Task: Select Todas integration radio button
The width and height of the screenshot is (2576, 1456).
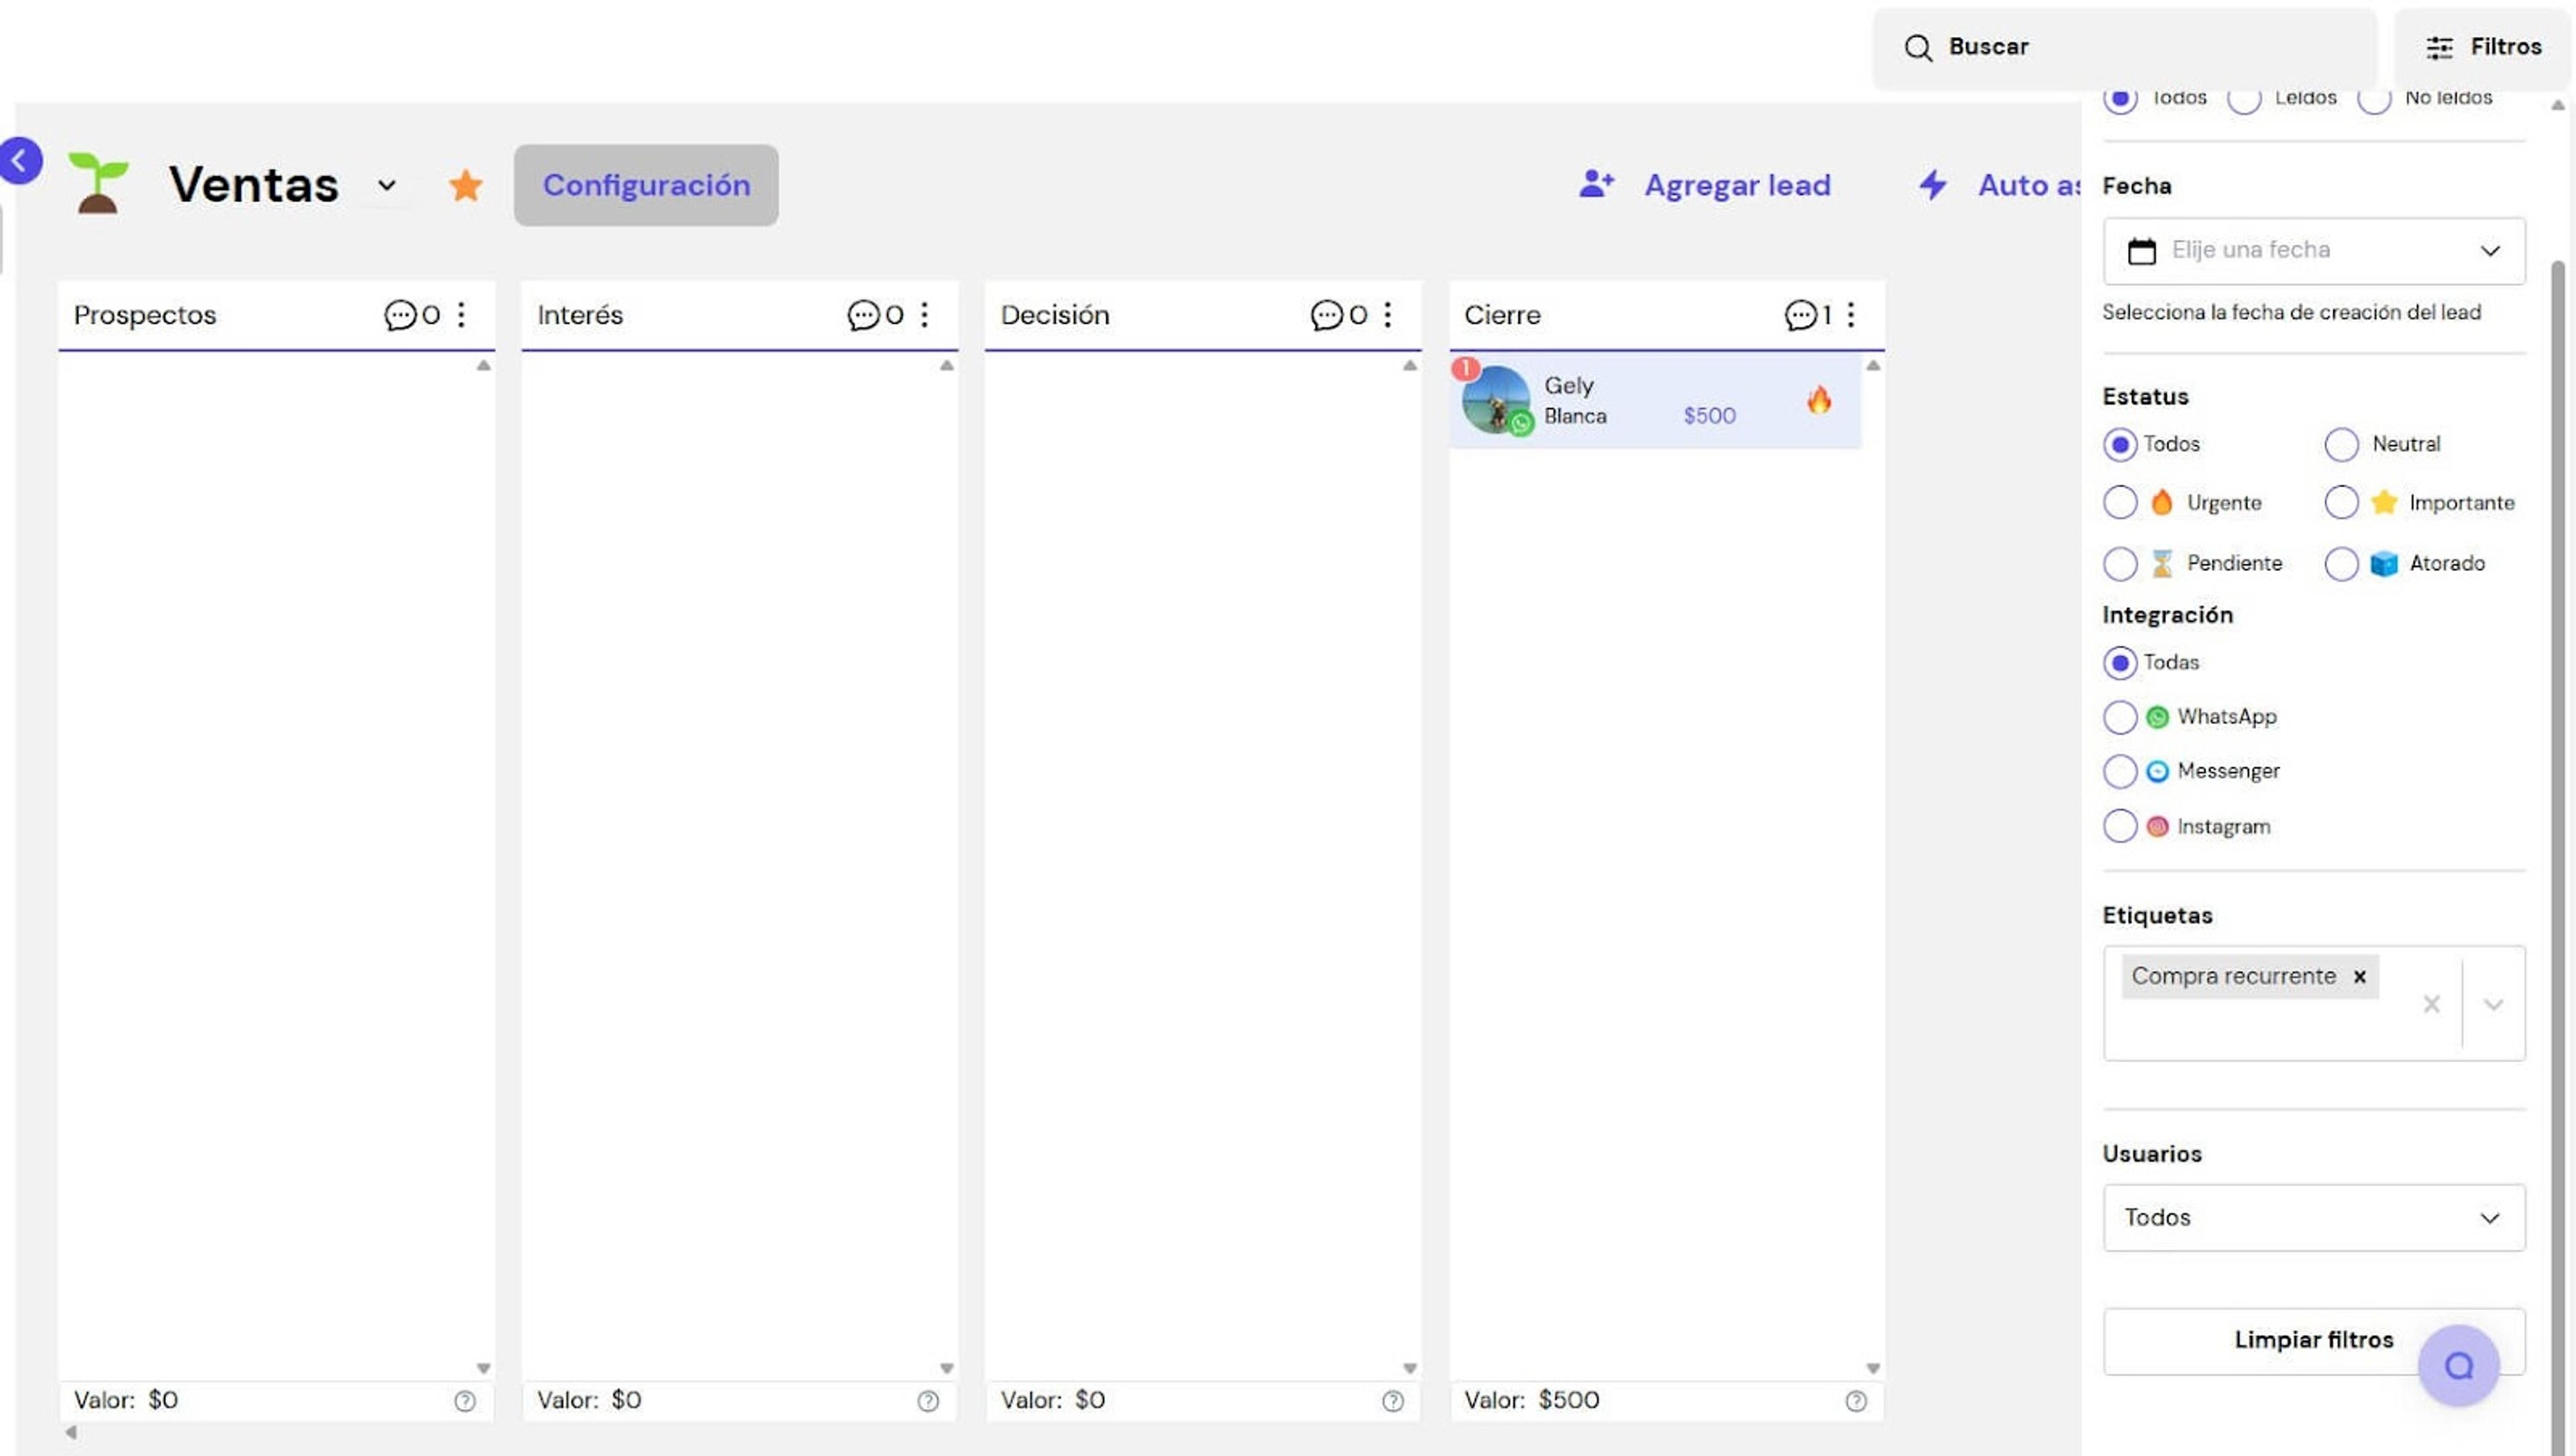Action: click(x=2120, y=663)
